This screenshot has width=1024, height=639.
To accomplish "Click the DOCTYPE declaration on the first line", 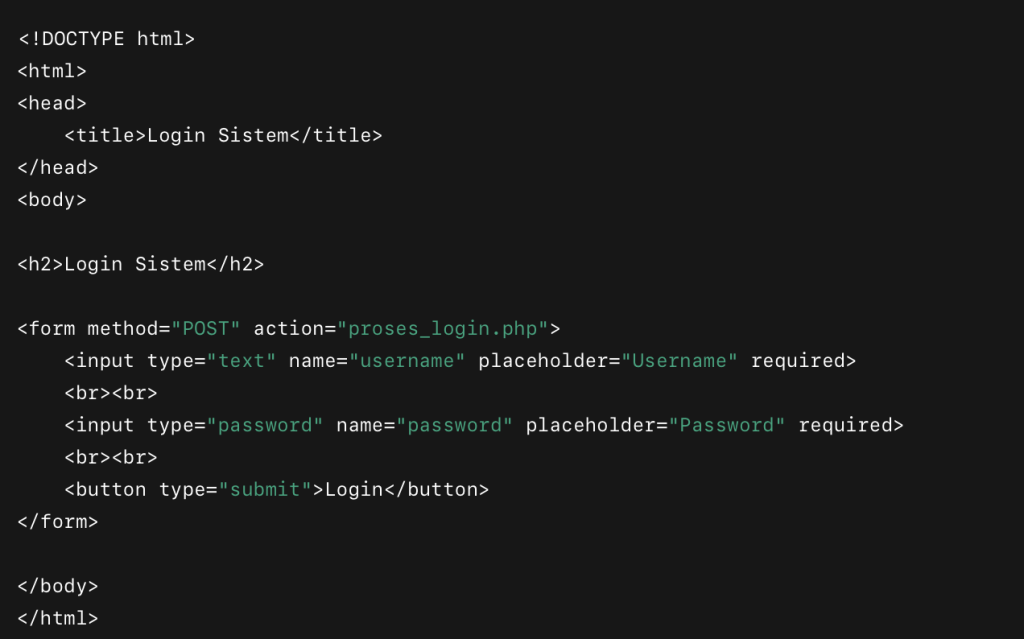I will point(106,39).
